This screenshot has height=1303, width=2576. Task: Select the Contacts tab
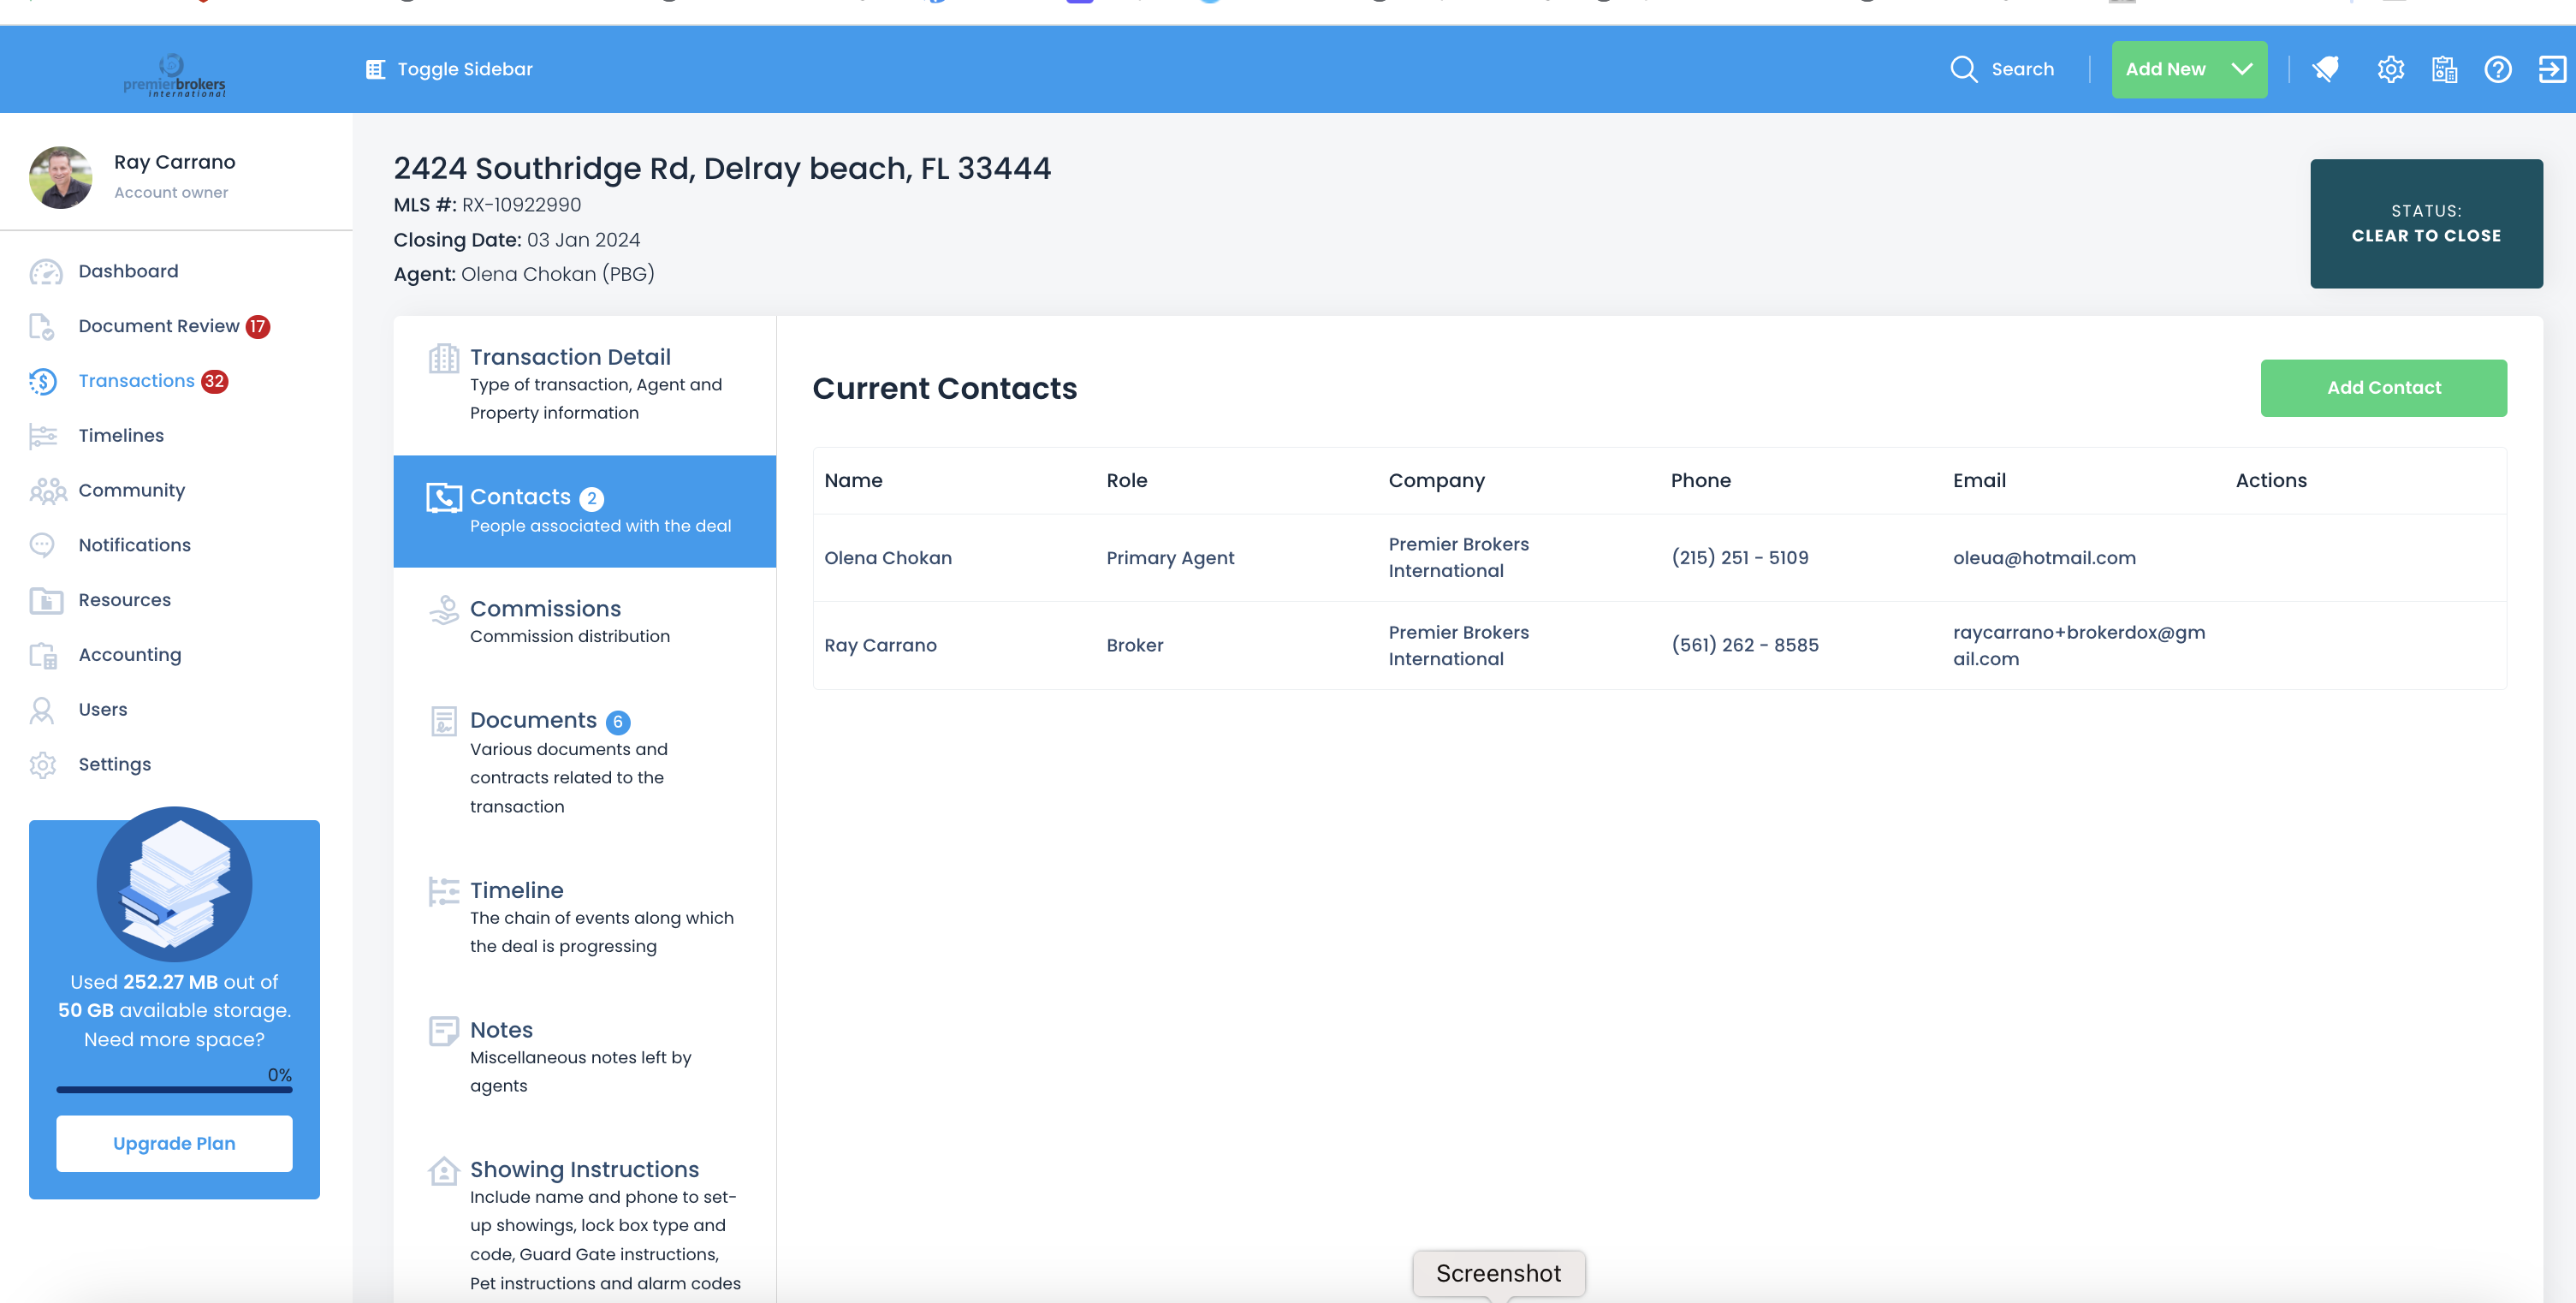click(x=584, y=511)
